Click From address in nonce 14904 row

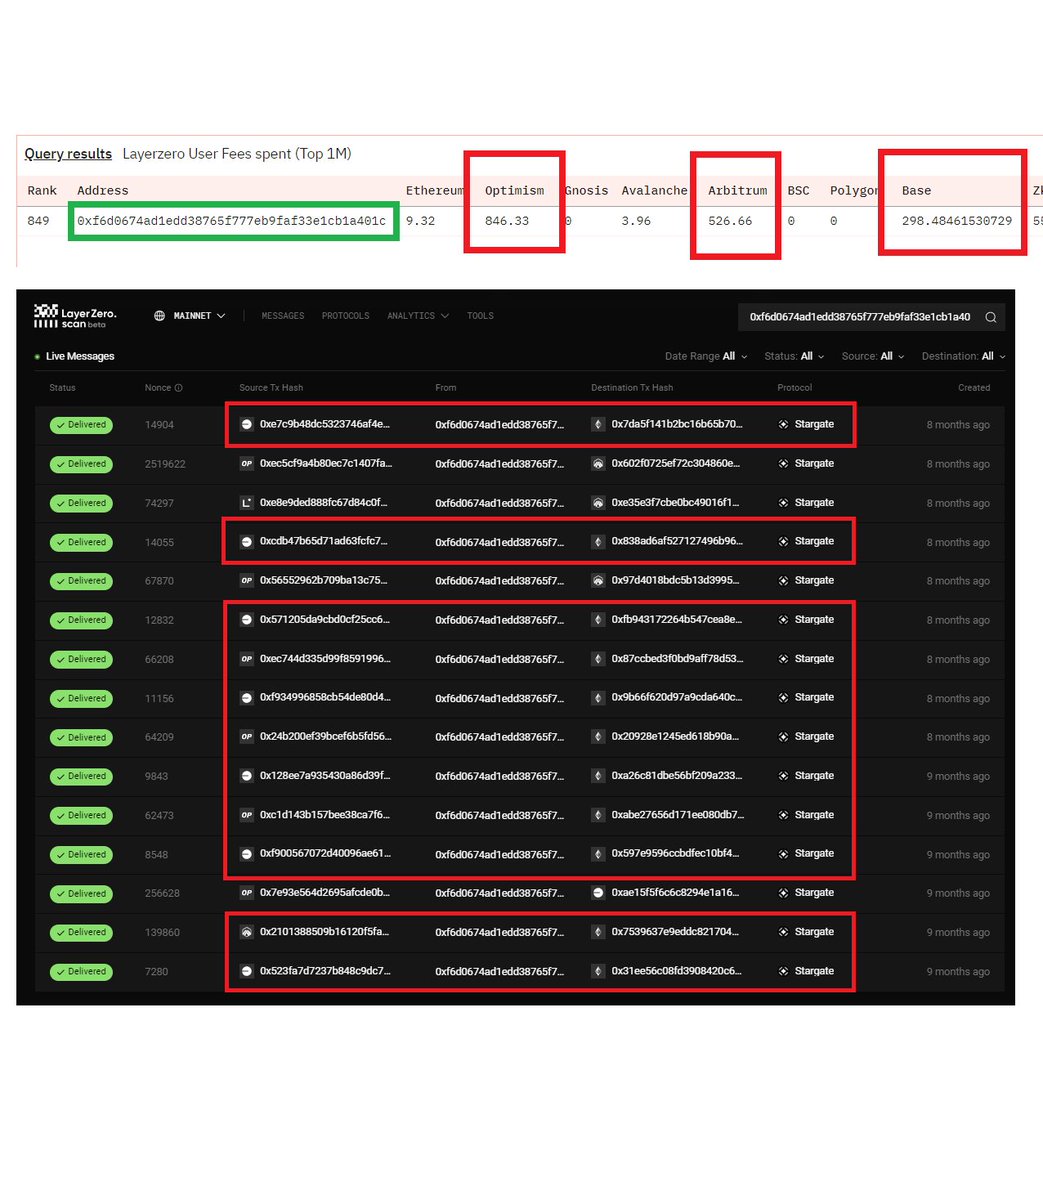(499, 425)
